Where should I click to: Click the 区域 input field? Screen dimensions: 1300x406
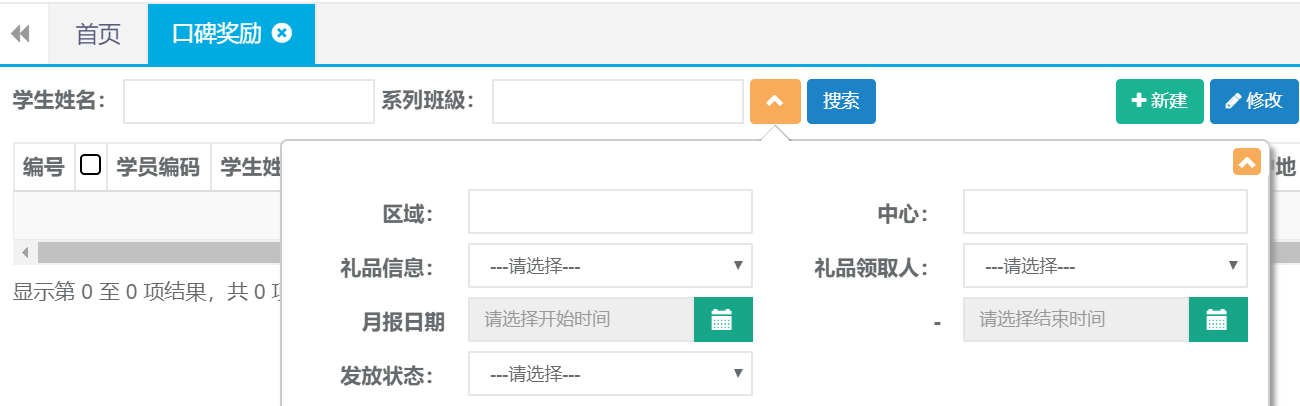tap(610, 212)
